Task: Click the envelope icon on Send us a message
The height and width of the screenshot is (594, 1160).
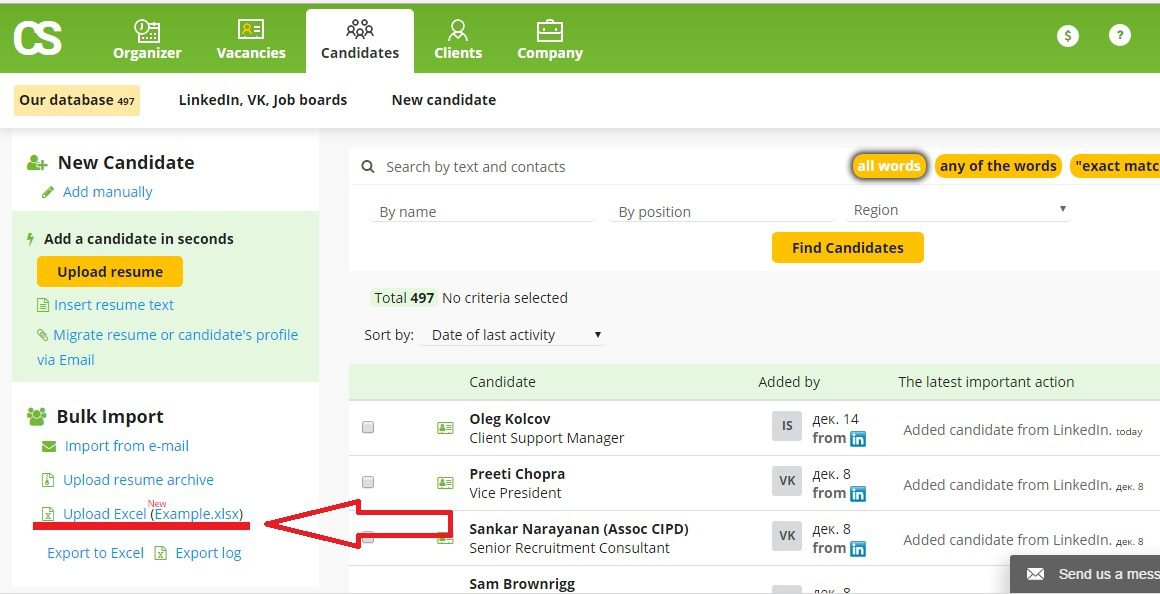Action: (1036, 574)
